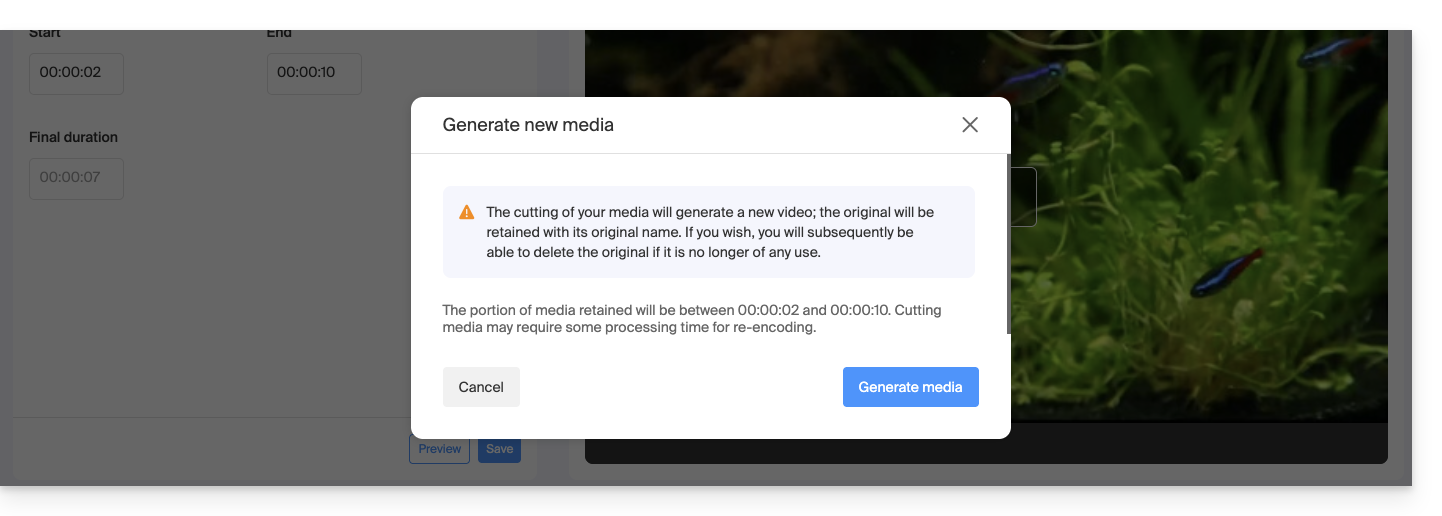Image resolution: width=1442 pixels, height=516 pixels.
Task: Click the dialog's vertical scrollbar
Action: click(1007, 244)
